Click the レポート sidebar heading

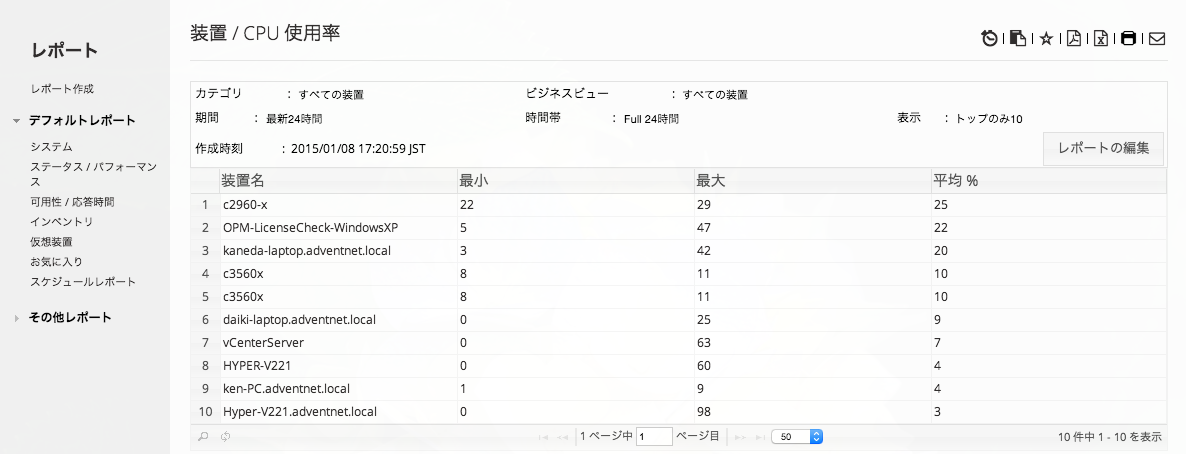[x=65, y=50]
